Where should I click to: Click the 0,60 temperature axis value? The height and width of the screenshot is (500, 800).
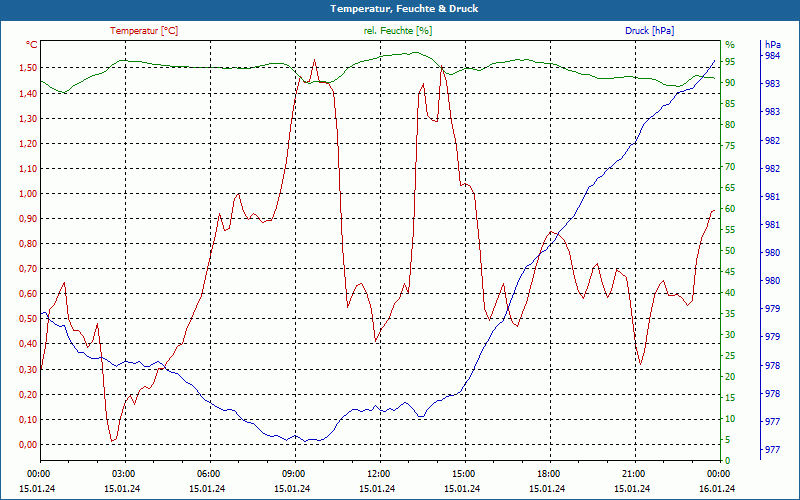click(x=28, y=294)
